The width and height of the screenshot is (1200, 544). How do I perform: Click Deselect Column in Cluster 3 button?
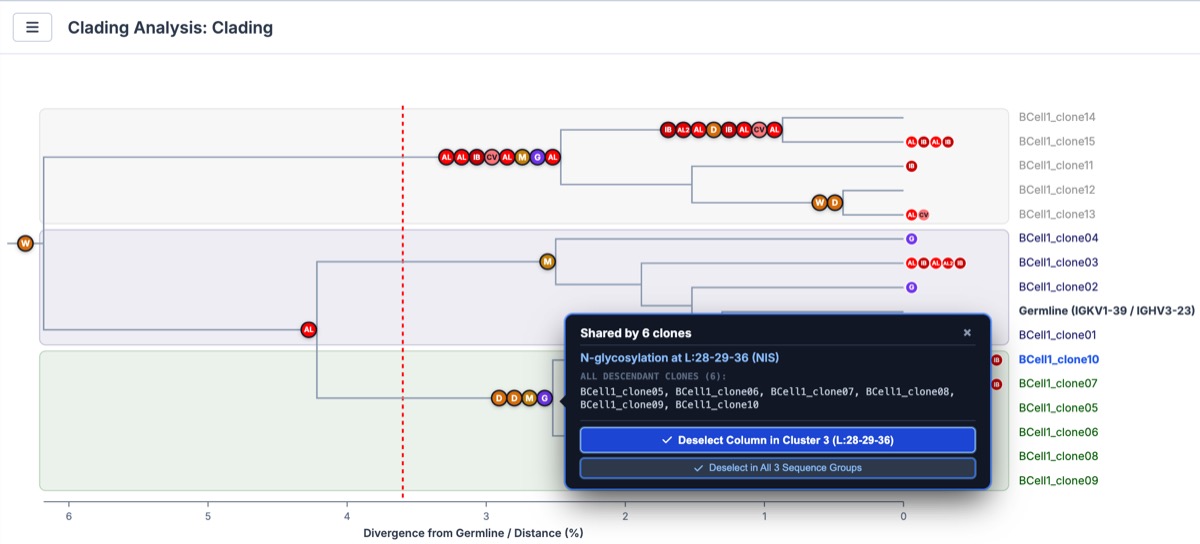pyautogui.click(x=777, y=440)
